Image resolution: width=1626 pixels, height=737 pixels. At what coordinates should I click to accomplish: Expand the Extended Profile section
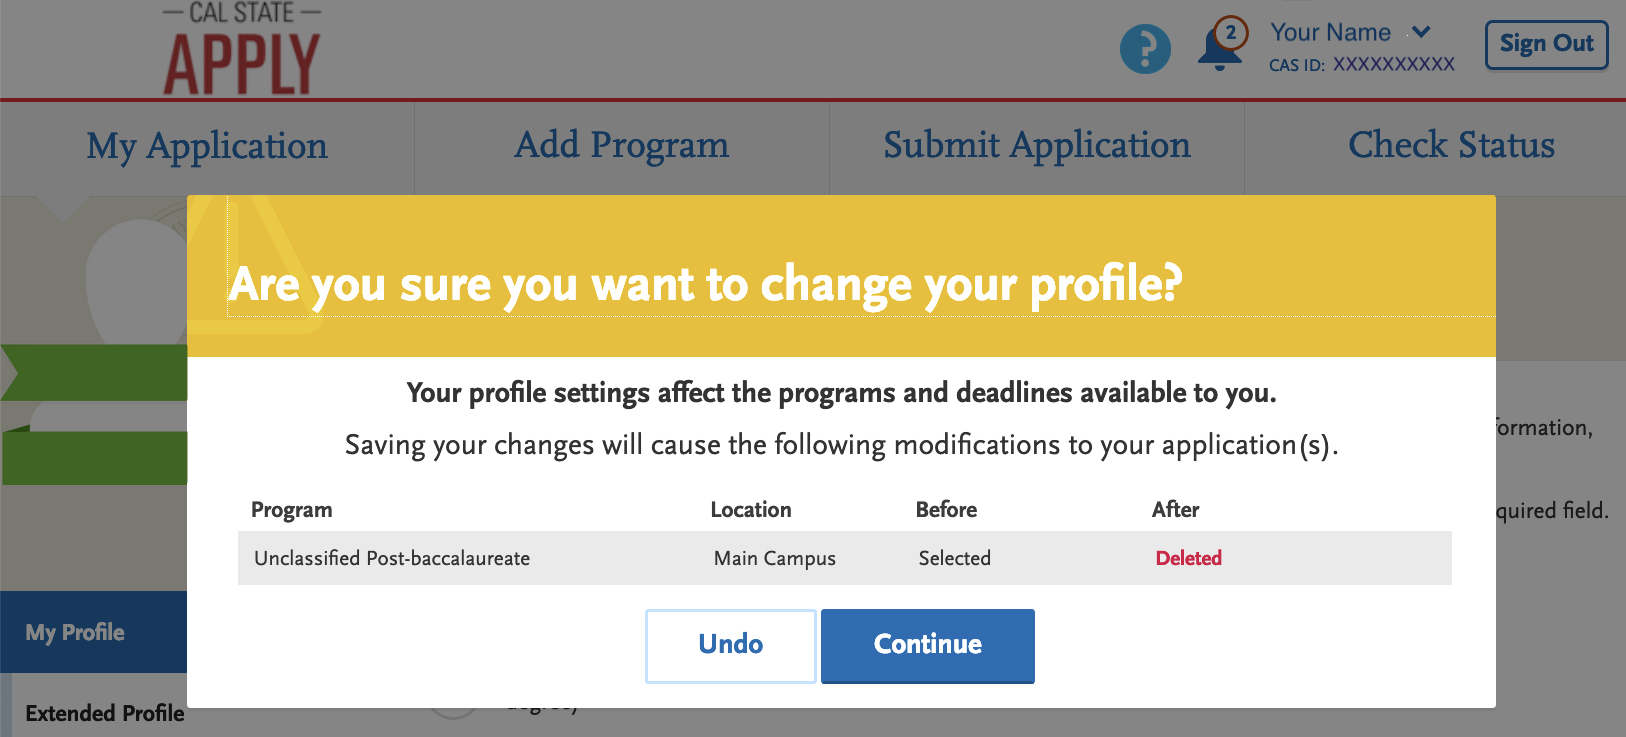(x=104, y=712)
